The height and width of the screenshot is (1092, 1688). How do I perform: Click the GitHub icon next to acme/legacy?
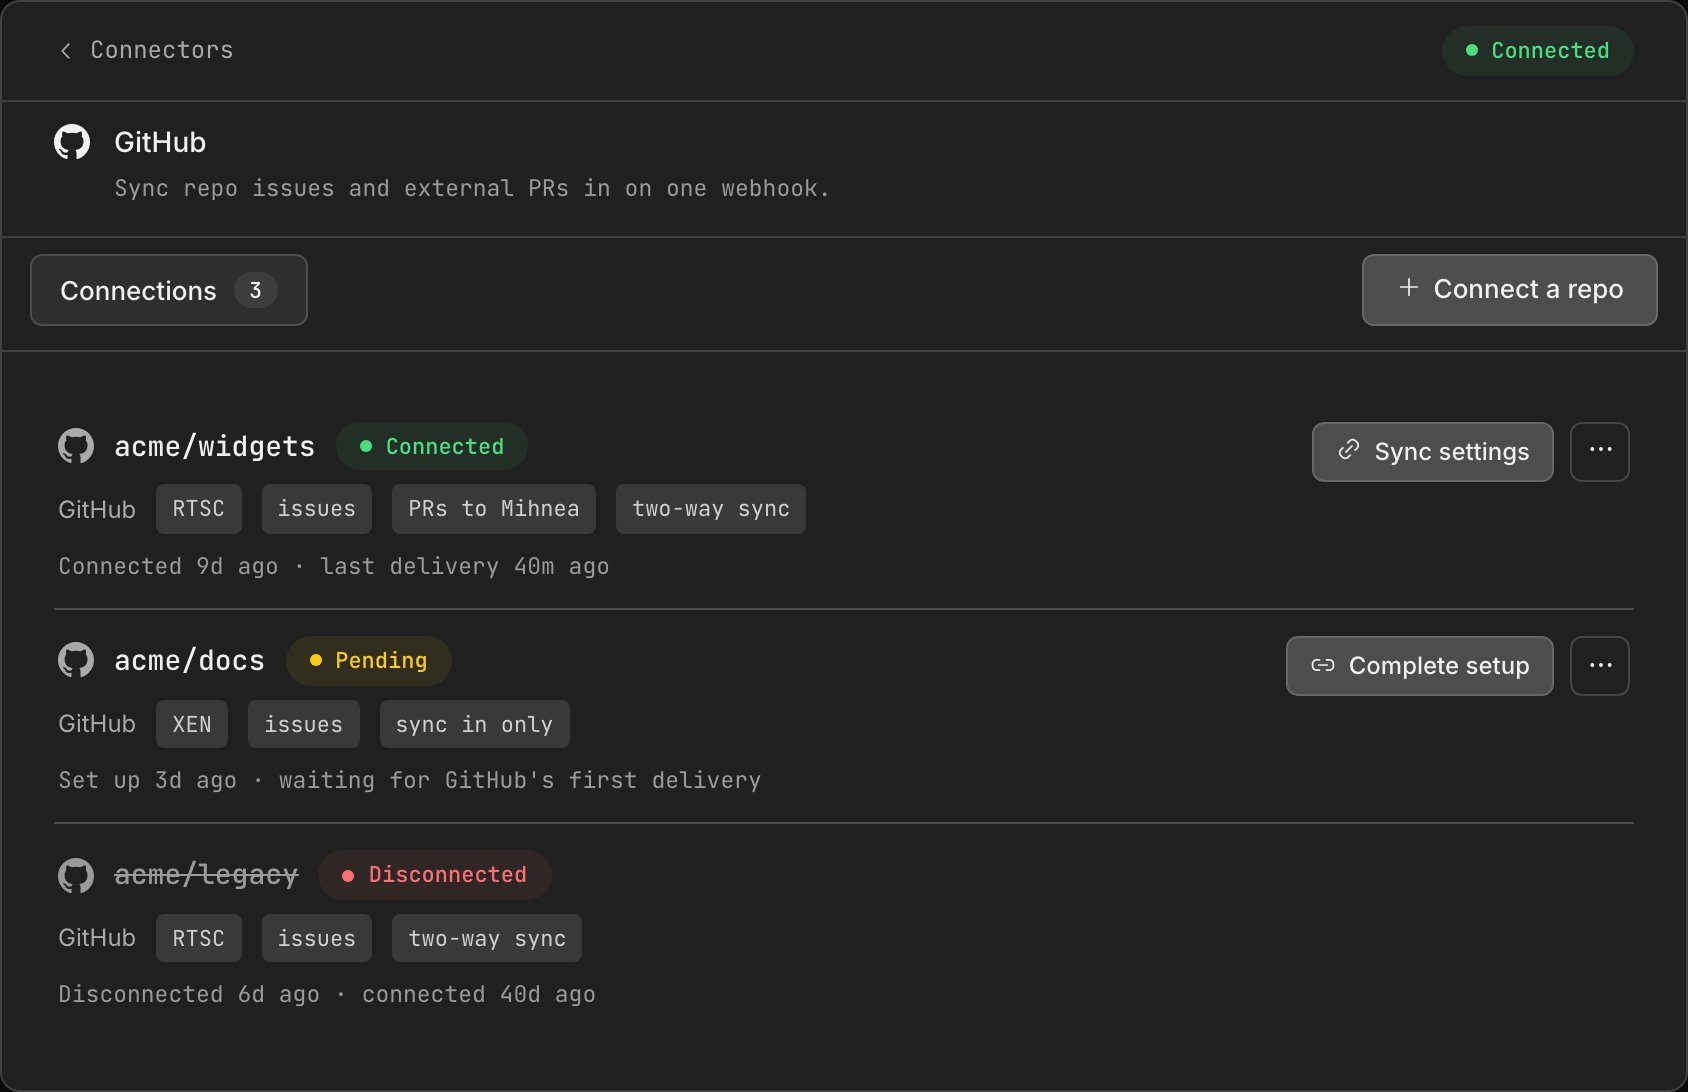click(x=76, y=875)
